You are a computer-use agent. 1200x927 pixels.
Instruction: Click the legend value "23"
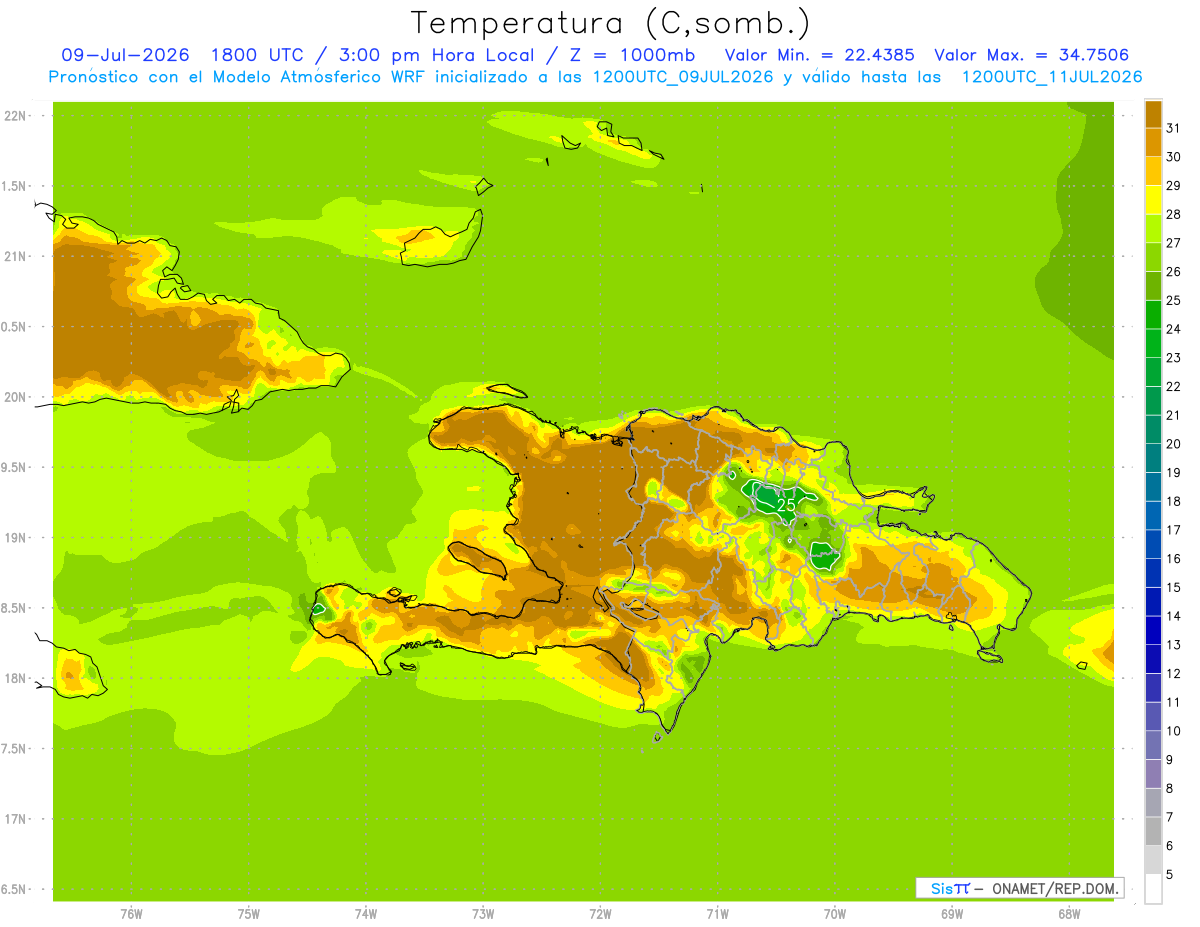click(x=1174, y=358)
